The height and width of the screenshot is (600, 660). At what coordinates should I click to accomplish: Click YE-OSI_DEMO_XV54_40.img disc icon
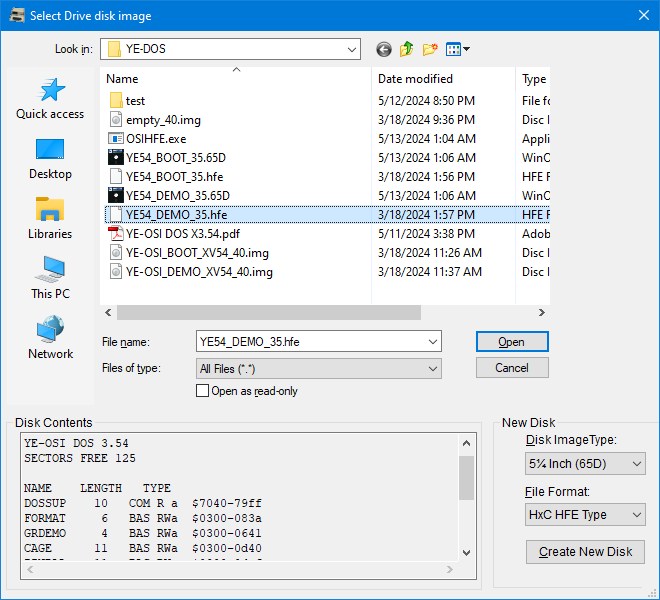click(x=116, y=271)
